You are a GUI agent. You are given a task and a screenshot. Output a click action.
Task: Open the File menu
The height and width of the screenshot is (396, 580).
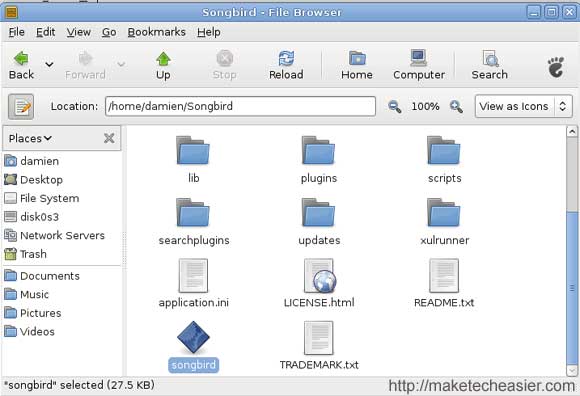pos(17,32)
